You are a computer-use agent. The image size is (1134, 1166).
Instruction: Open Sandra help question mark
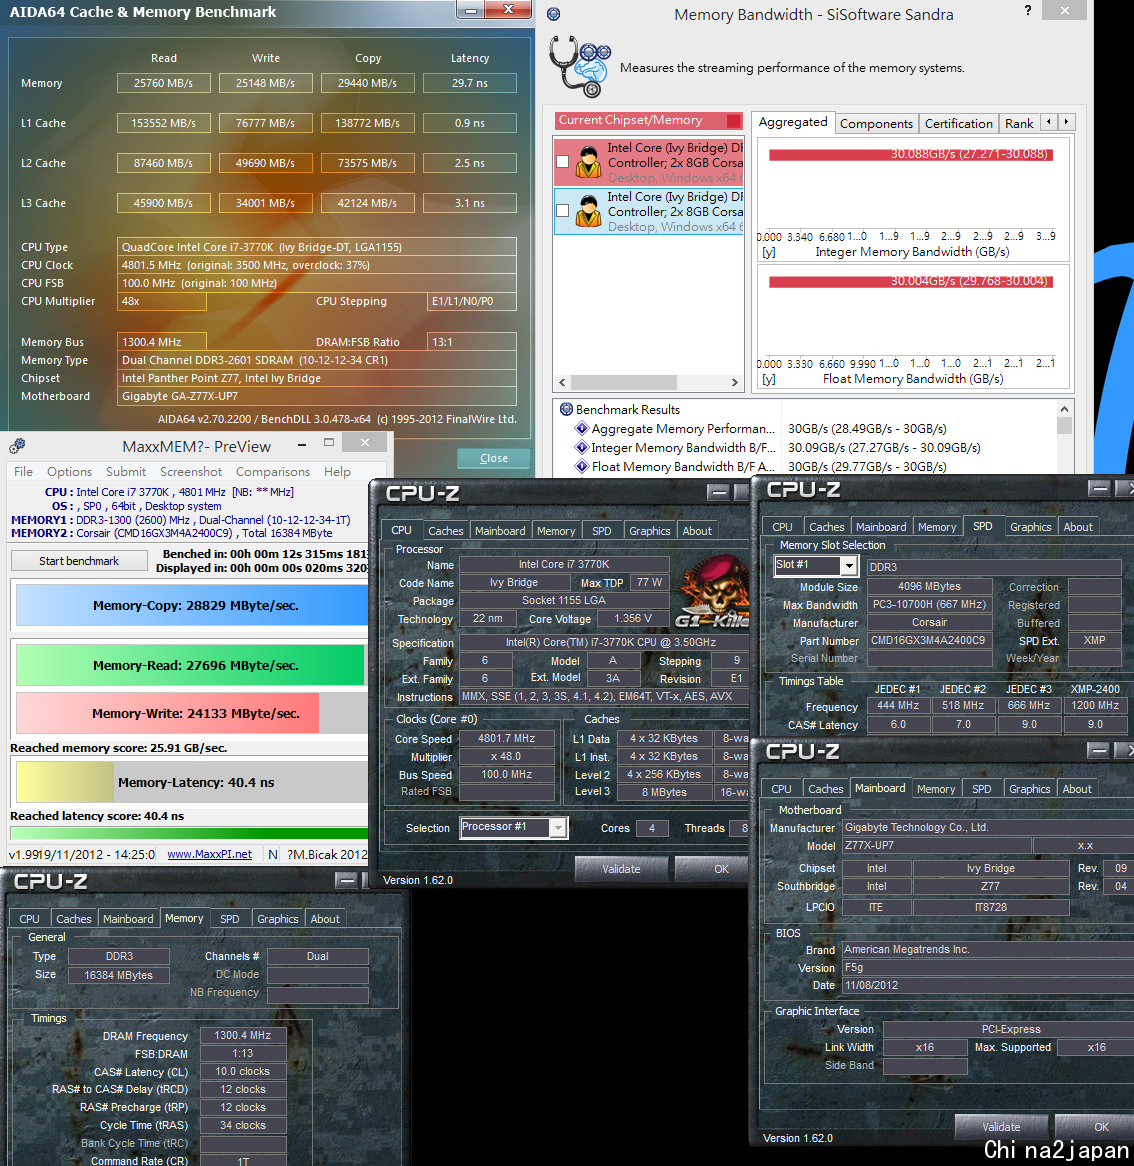point(1028,10)
